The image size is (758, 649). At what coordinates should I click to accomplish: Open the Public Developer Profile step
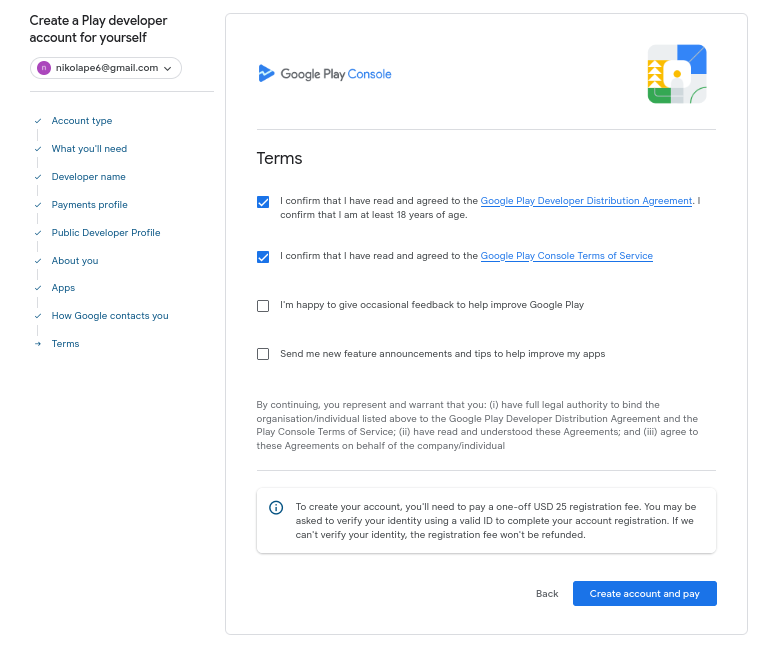(x=106, y=233)
